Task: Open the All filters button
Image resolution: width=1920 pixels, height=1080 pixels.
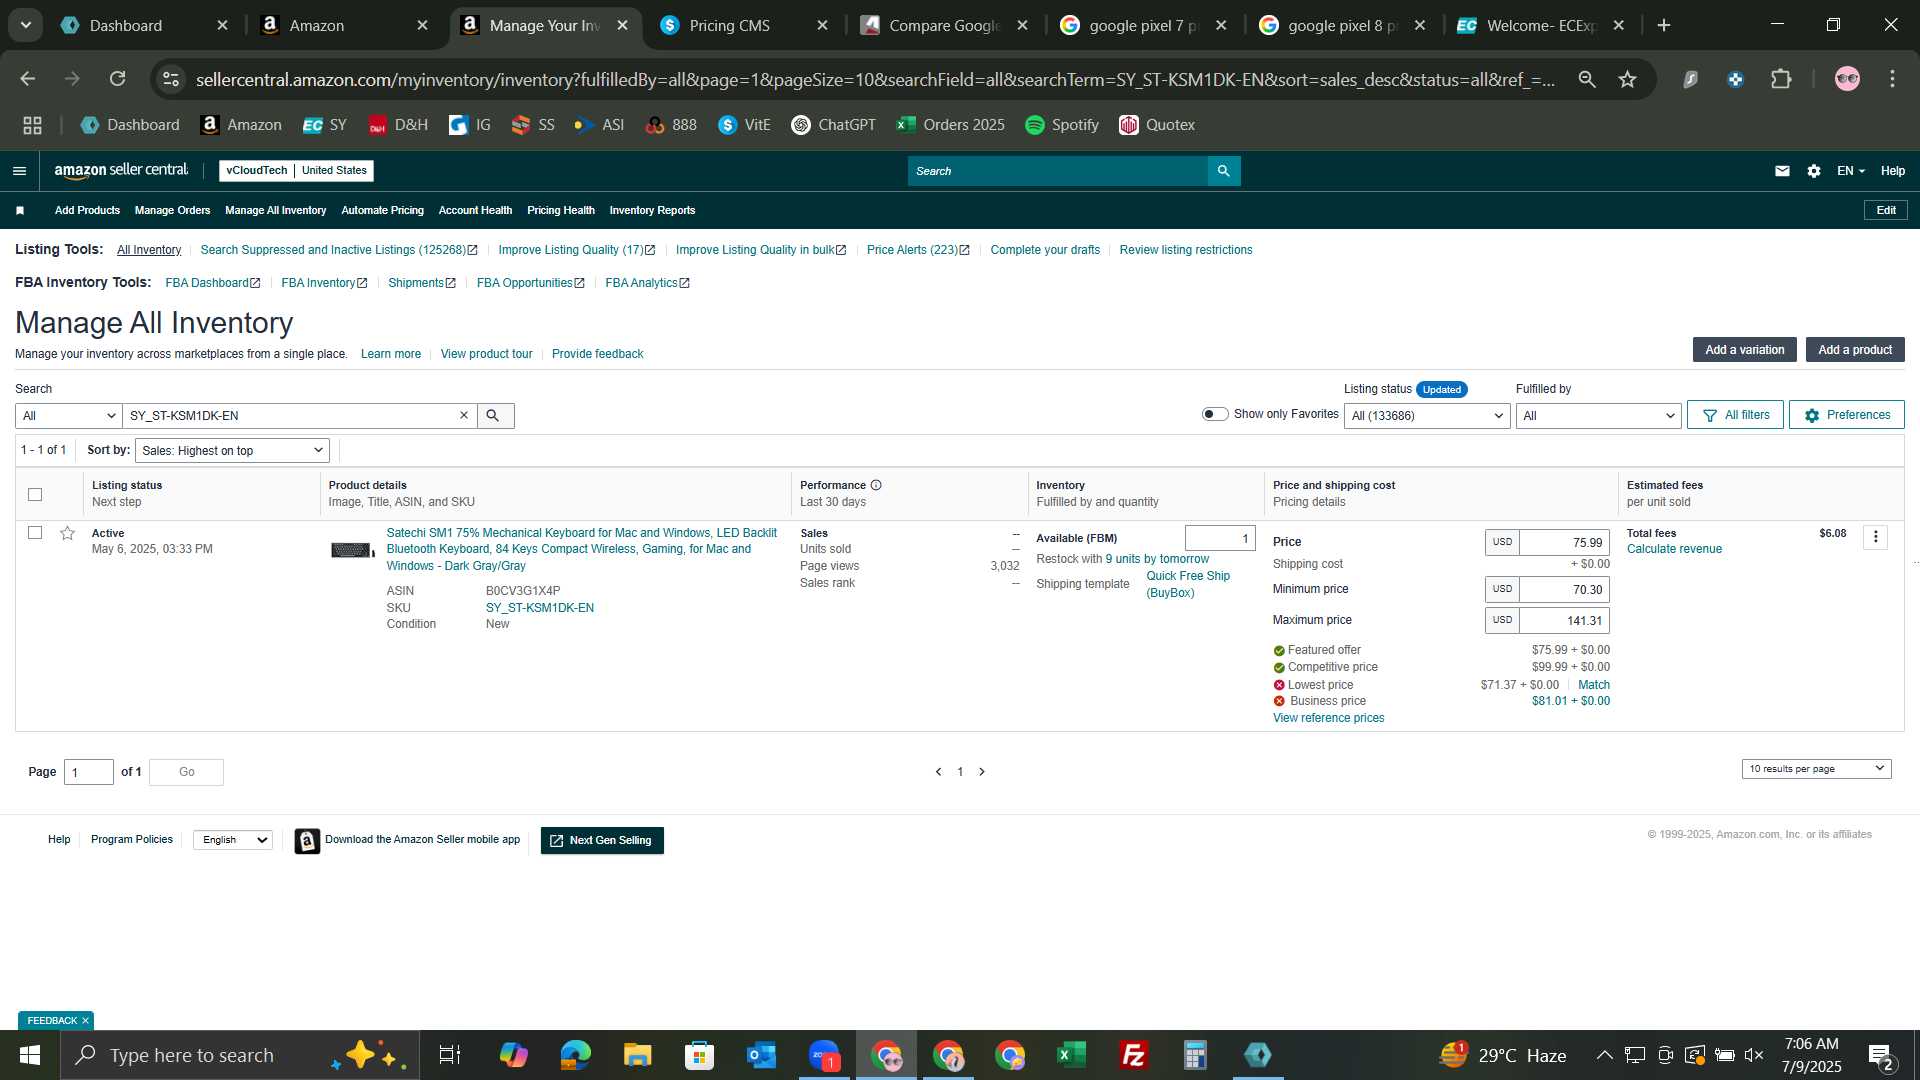Action: pos(1735,415)
